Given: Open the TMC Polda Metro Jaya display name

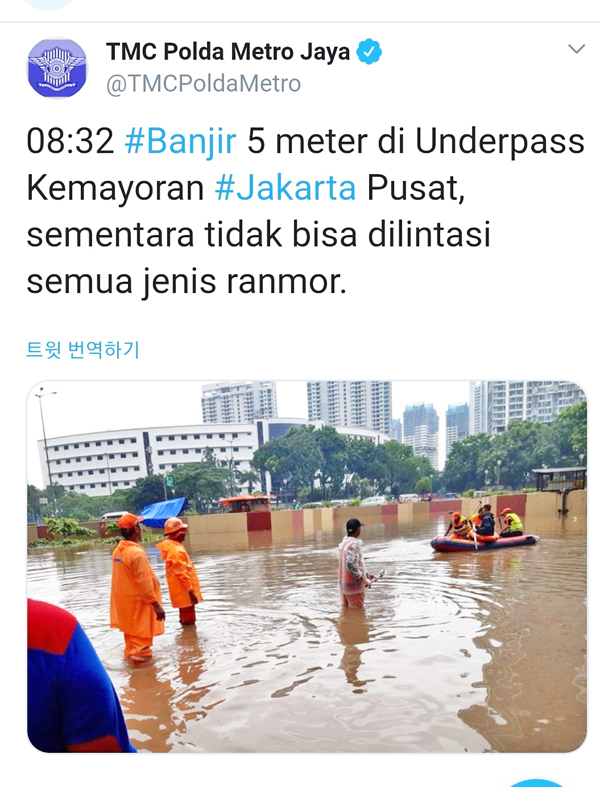Looking at the screenshot, I should point(228,52).
